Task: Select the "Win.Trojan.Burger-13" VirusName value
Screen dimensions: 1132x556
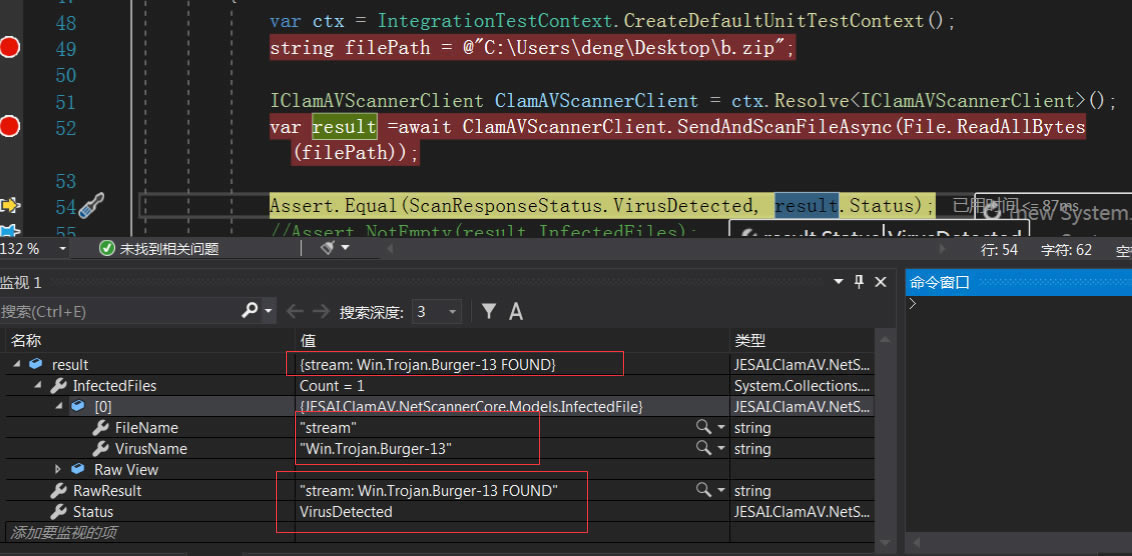Action: tap(375, 448)
